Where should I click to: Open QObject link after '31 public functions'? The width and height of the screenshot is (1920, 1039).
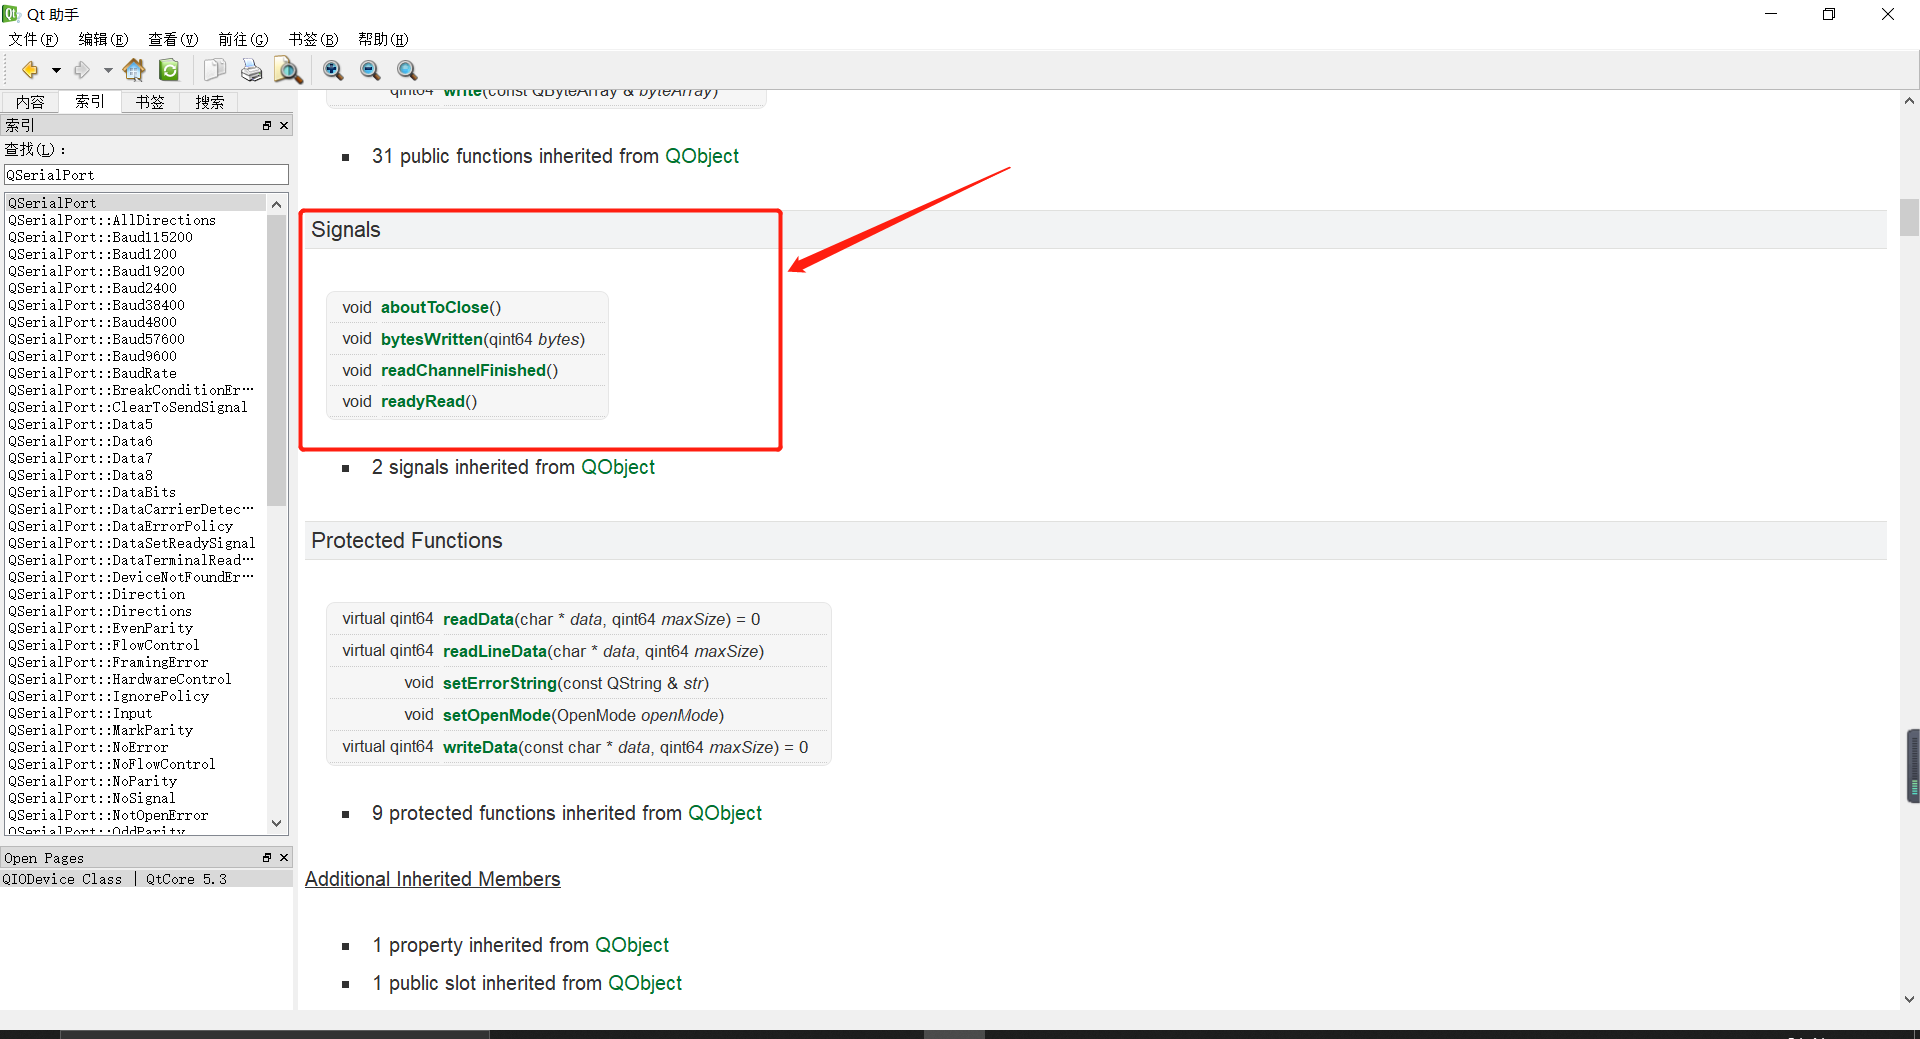702,156
